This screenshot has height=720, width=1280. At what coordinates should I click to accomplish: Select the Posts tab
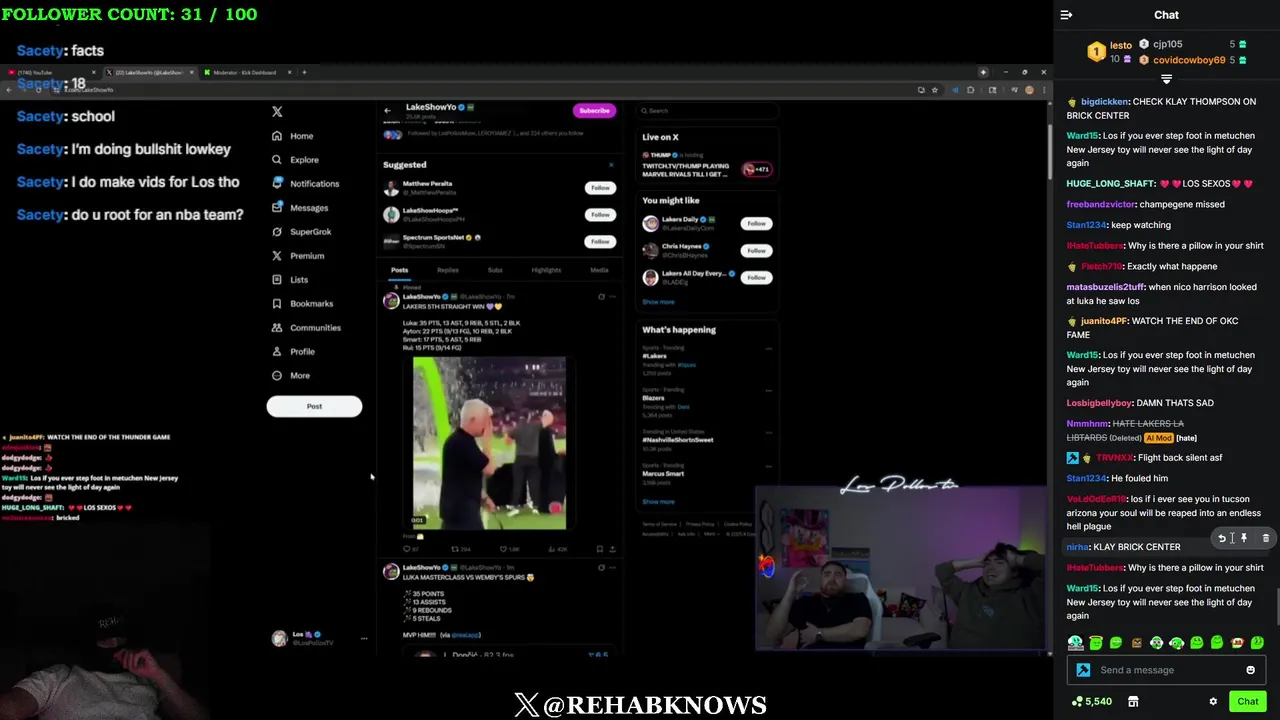pyautogui.click(x=399, y=270)
